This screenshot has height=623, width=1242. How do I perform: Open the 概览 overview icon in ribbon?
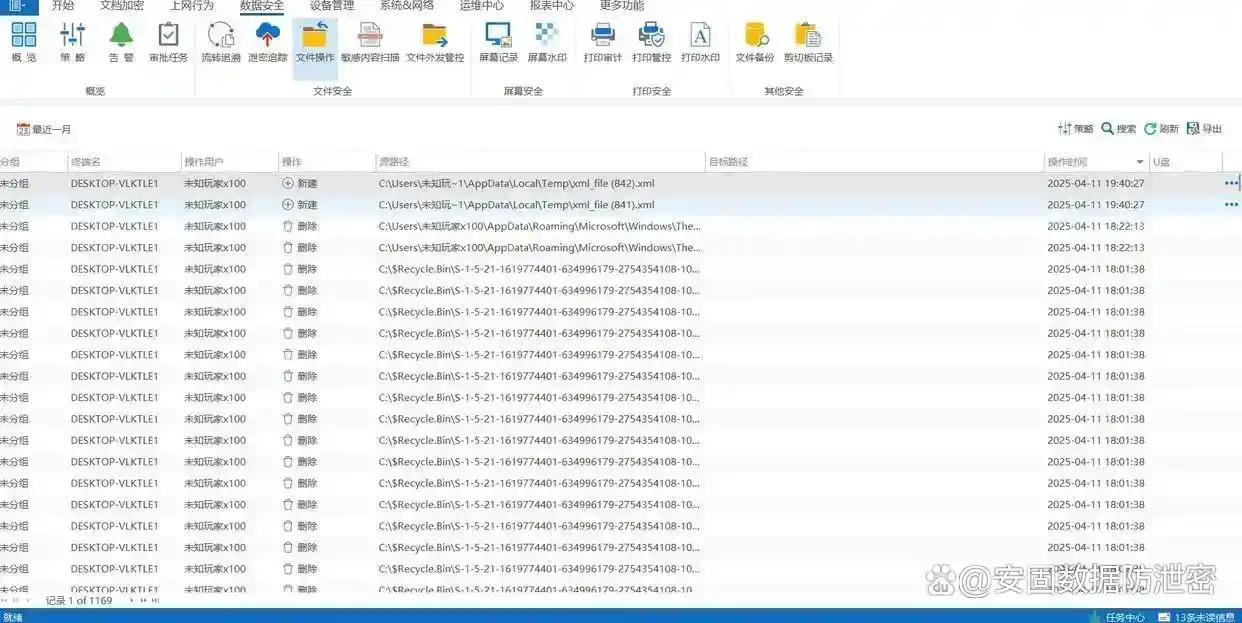(x=23, y=43)
